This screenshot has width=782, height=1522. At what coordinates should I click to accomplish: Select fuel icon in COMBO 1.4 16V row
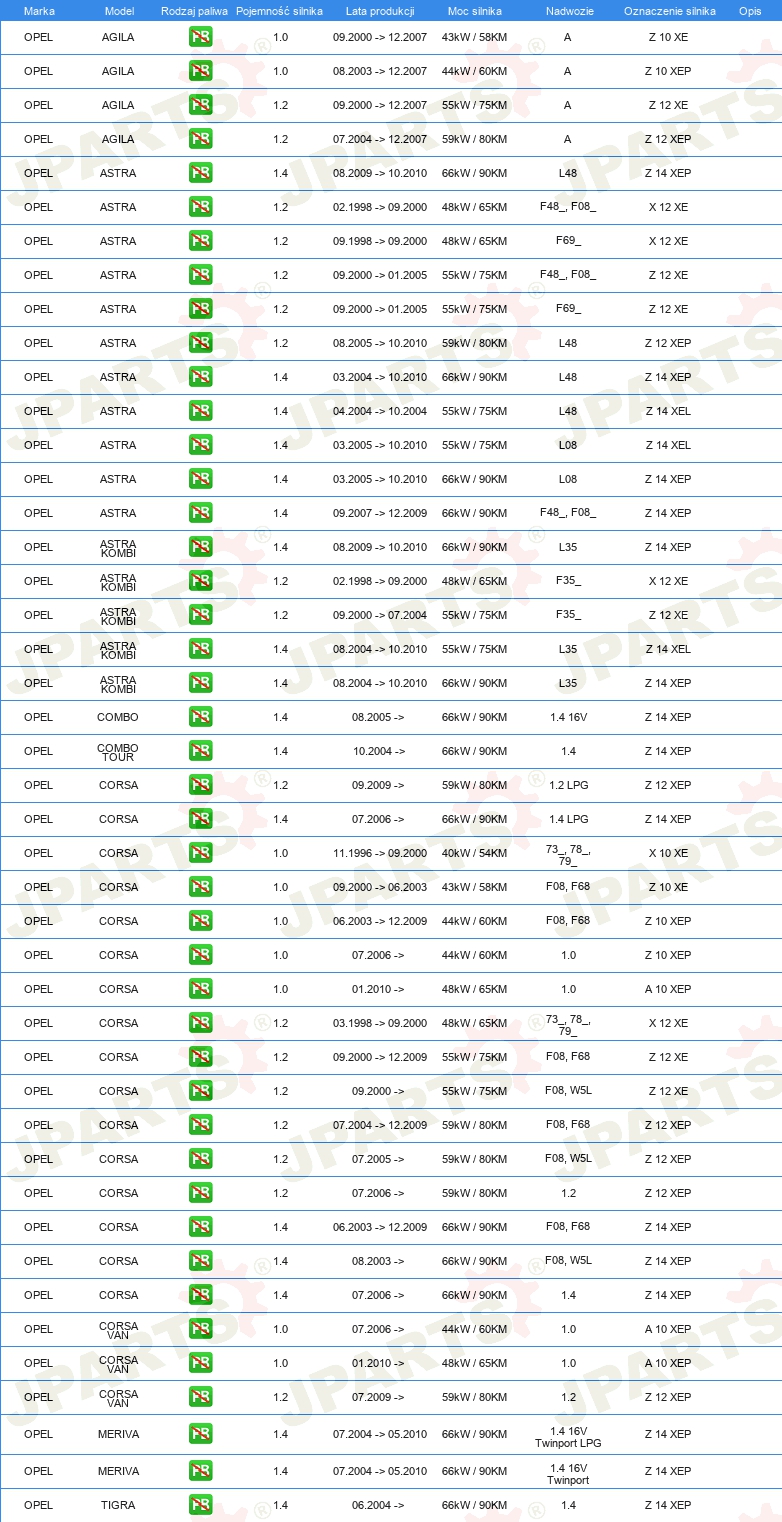(200, 717)
